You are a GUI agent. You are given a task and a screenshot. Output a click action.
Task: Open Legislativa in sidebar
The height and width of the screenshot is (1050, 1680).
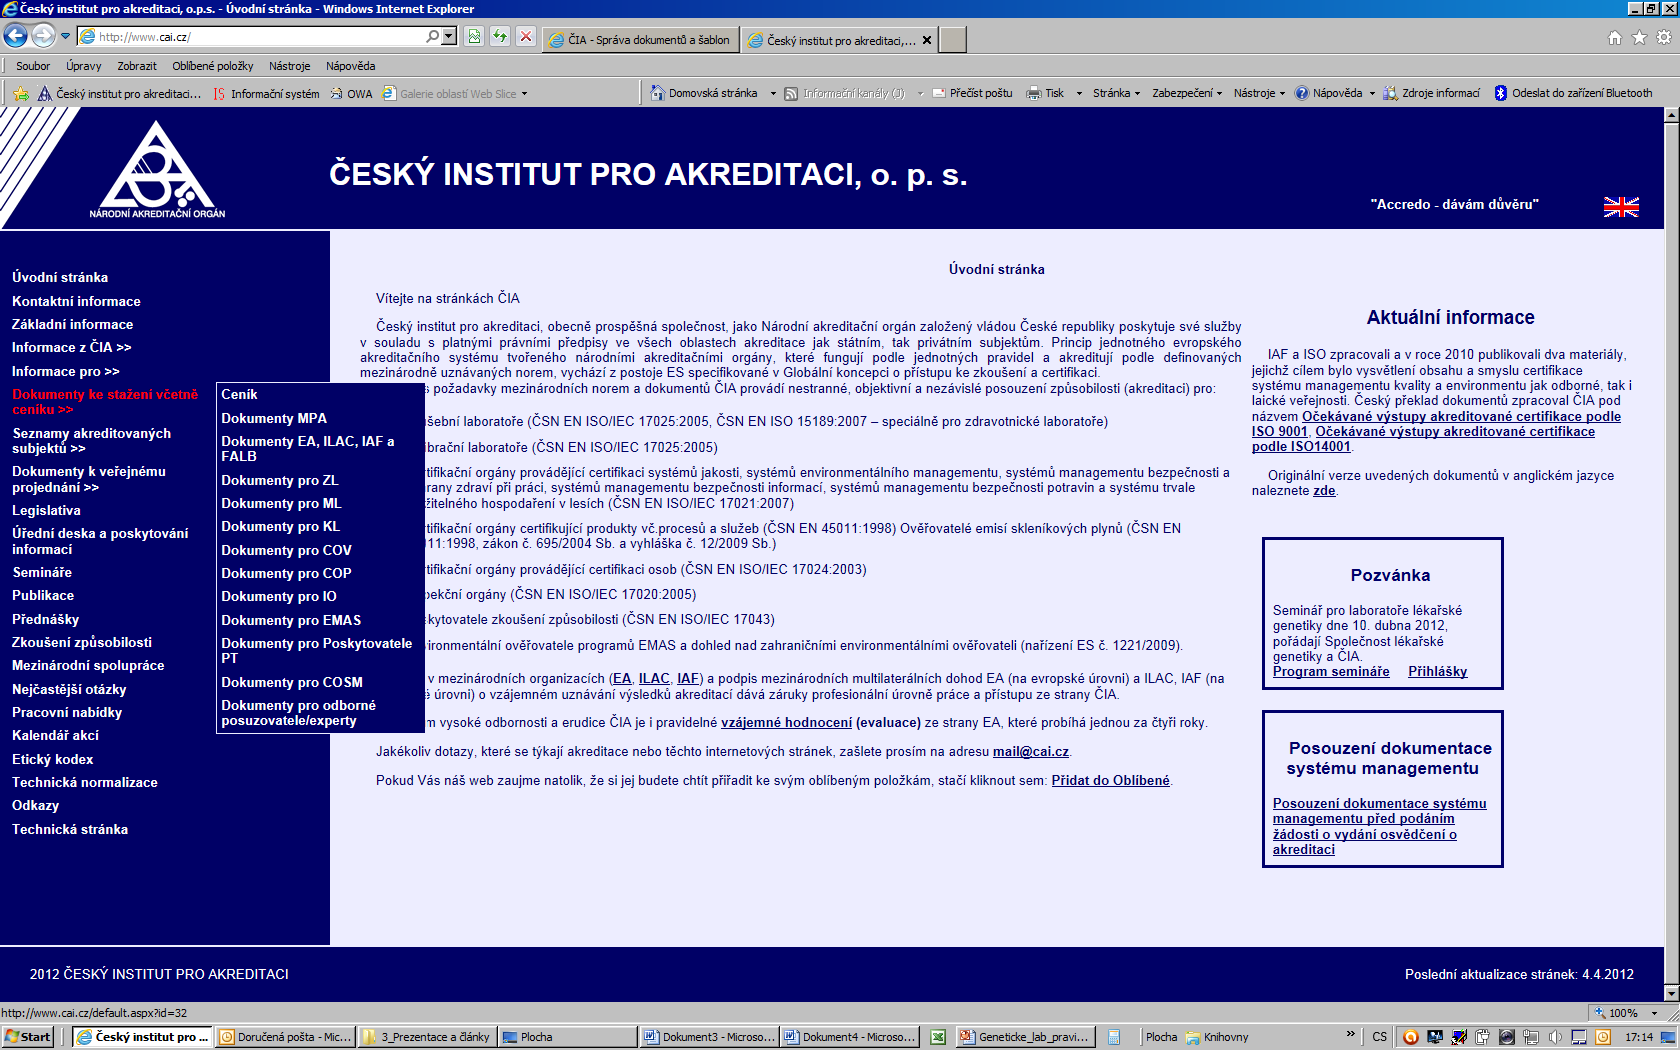[46, 510]
